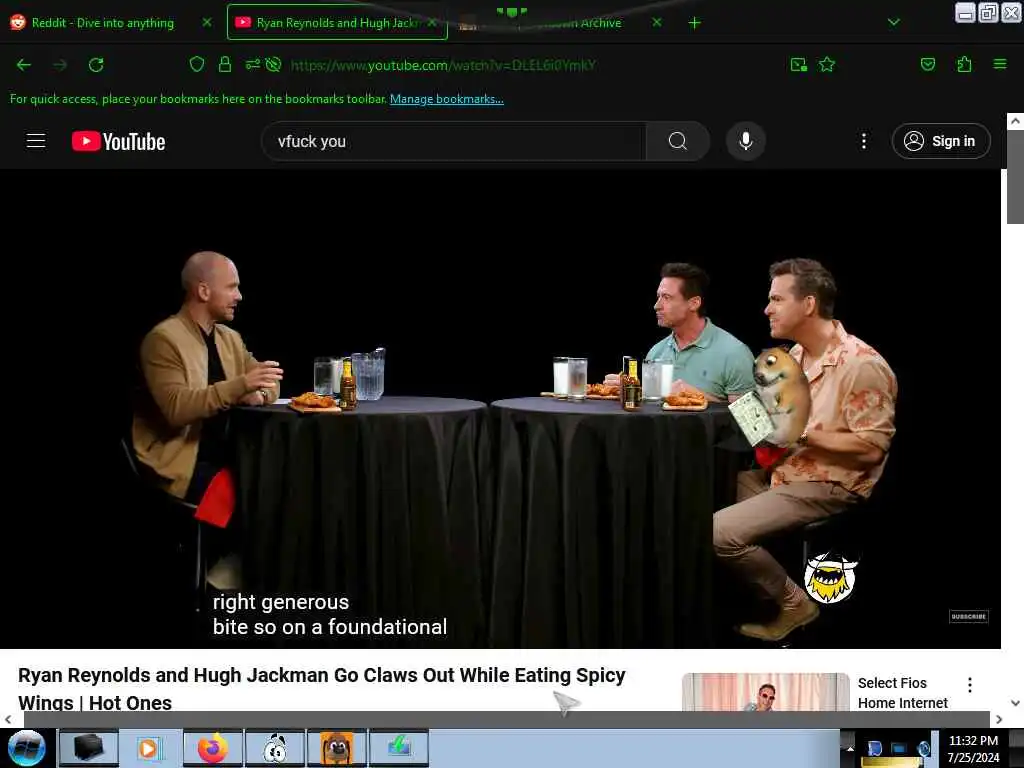Switch to the Reddit - Dive into anything tab

tap(103, 23)
